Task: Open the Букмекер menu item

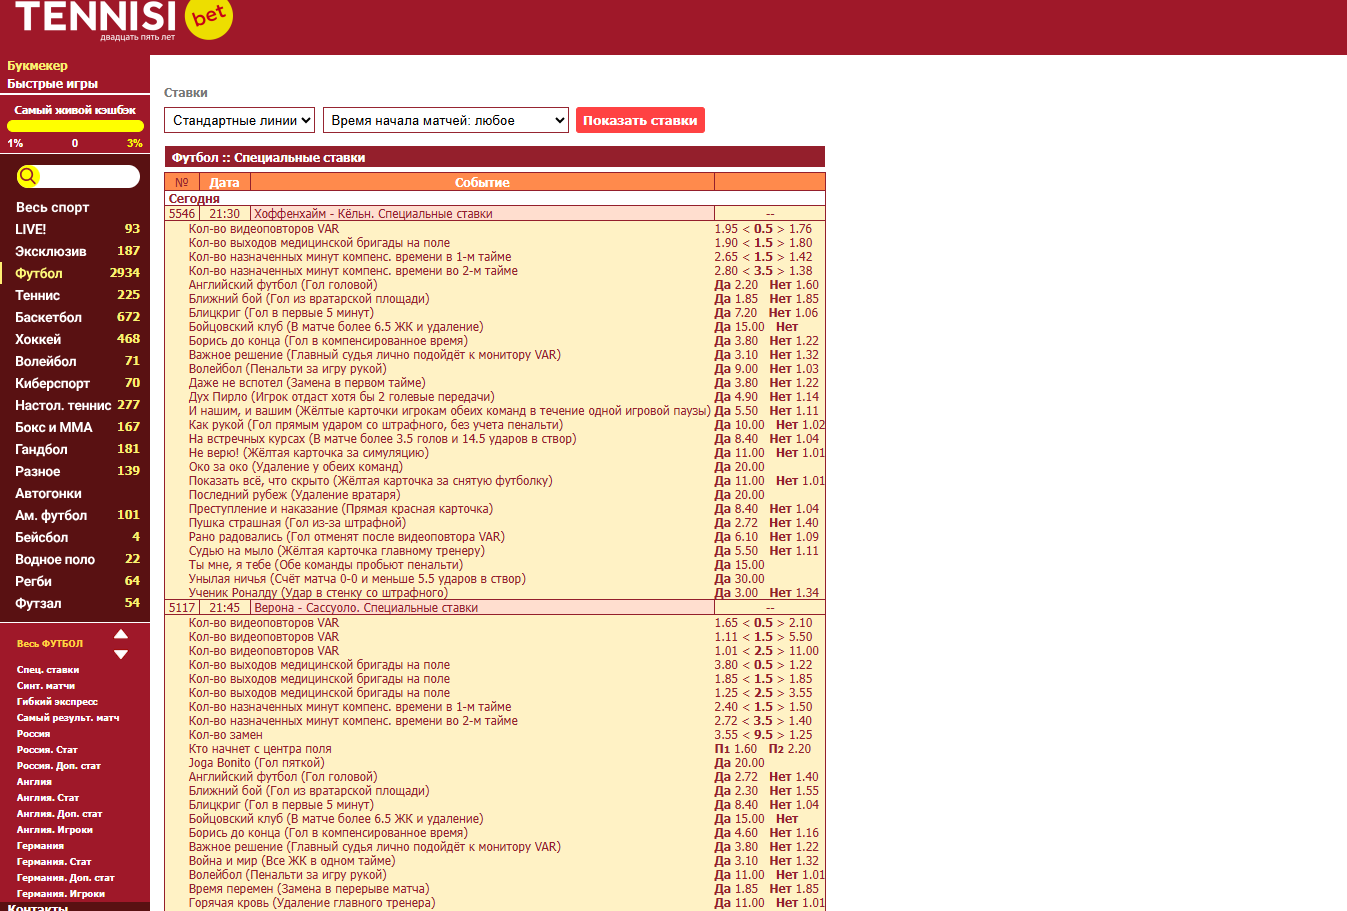Action: (38, 66)
